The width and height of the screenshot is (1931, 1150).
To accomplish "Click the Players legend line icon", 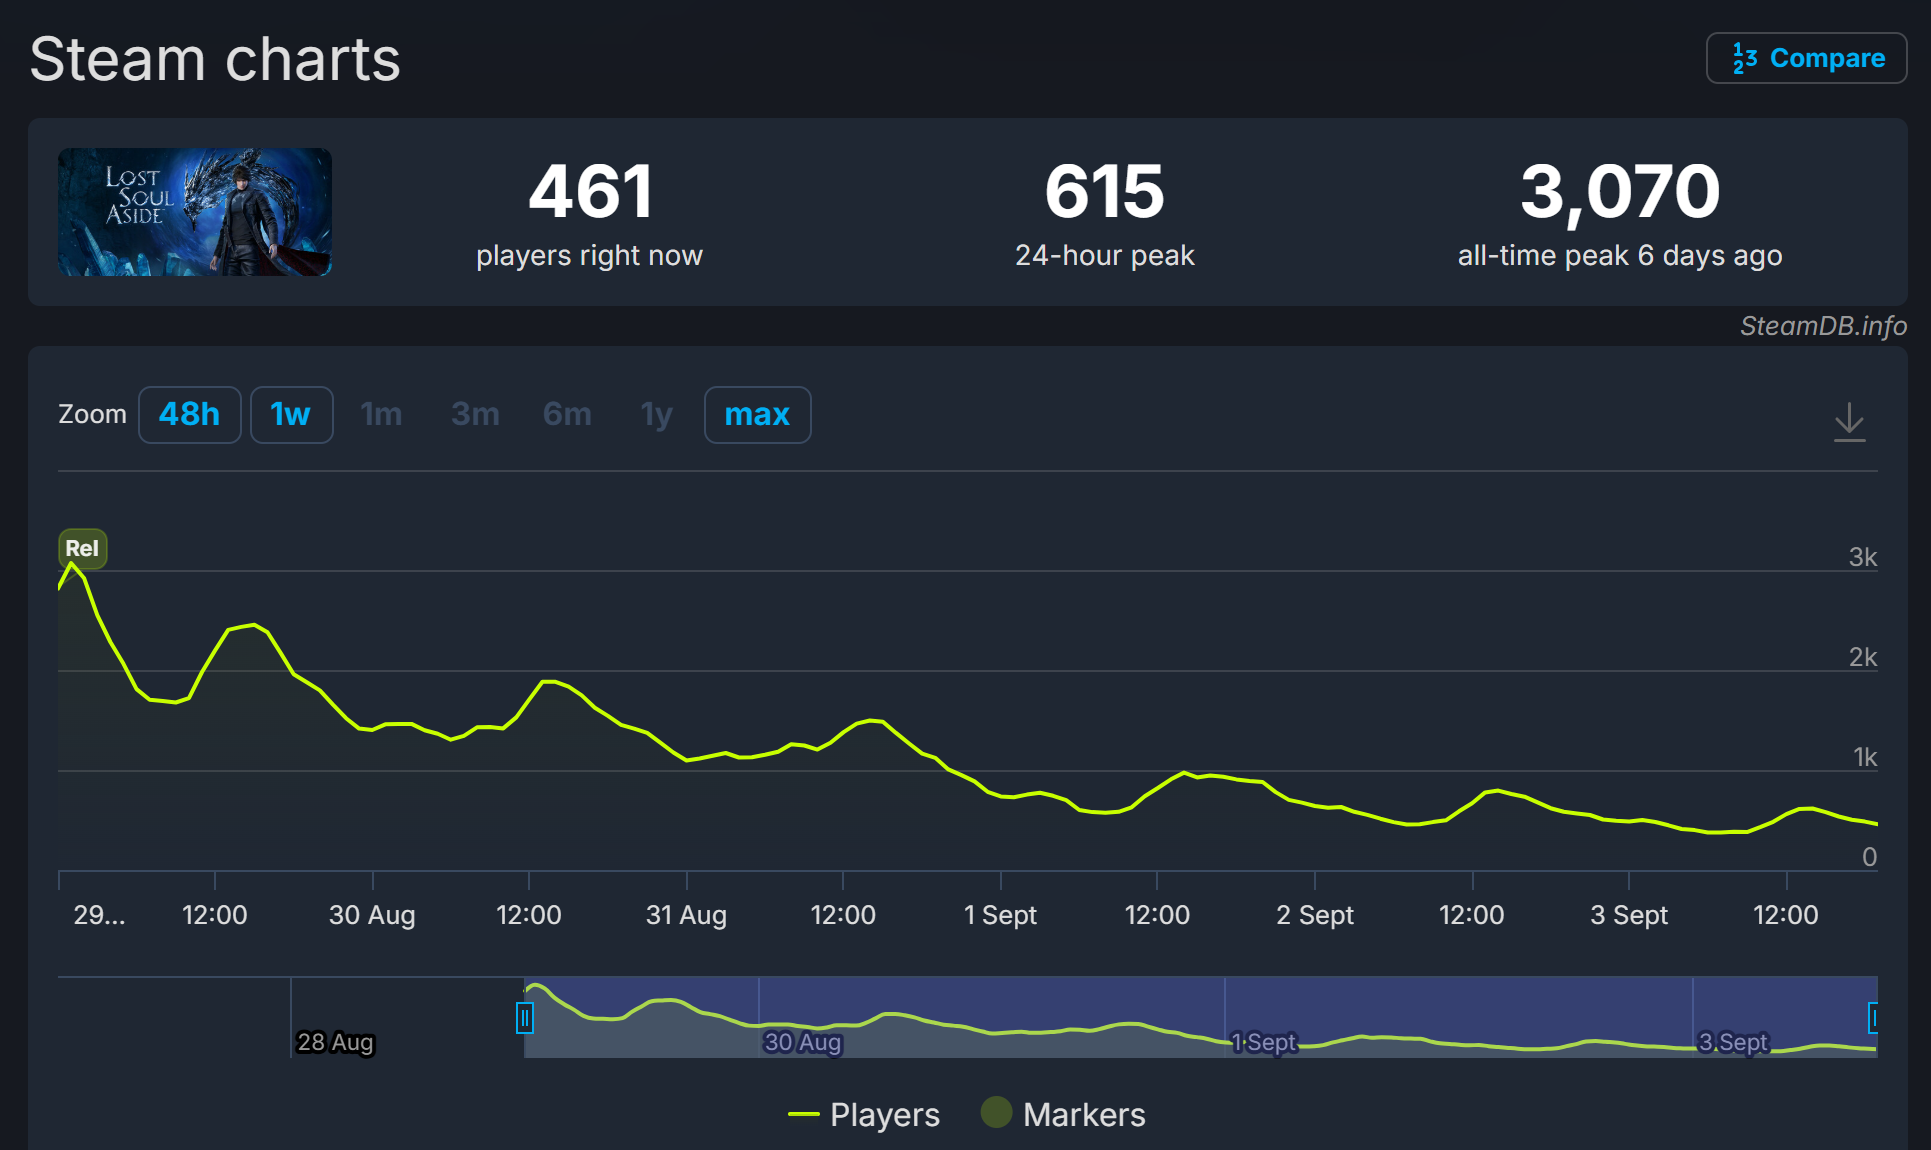I will click(803, 1114).
